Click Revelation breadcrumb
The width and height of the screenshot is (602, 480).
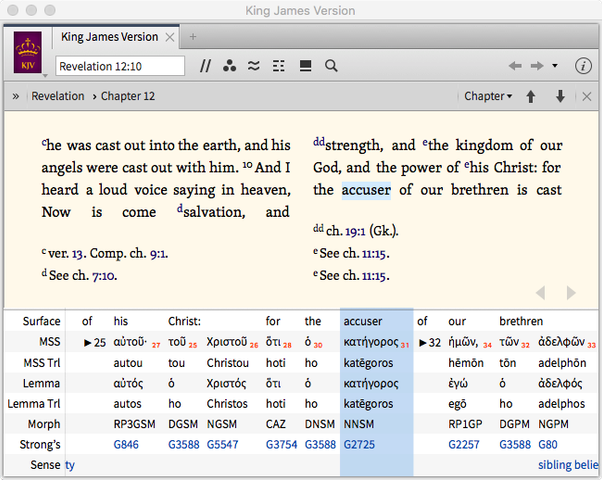58,96
